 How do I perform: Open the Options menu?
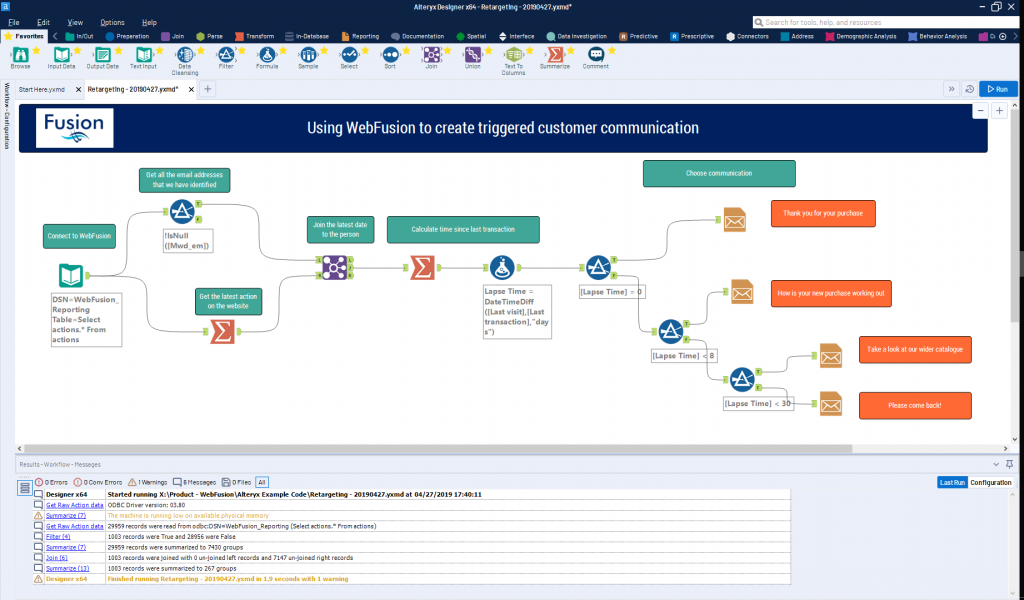(x=112, y=22)
